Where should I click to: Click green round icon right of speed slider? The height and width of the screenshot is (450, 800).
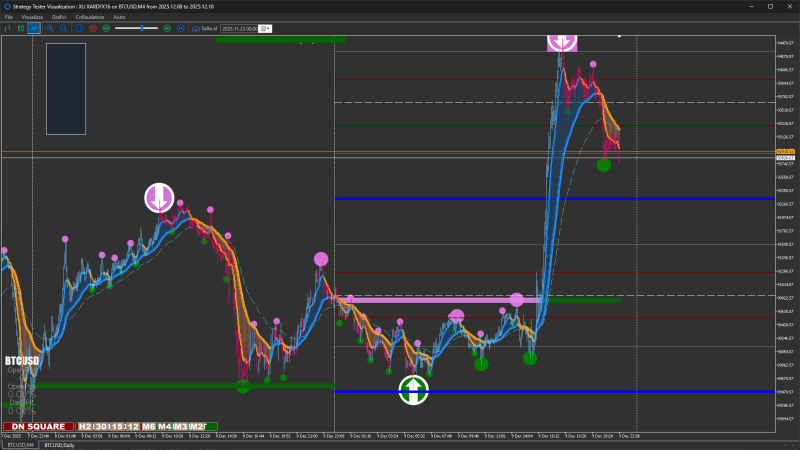tap(167, 29)
